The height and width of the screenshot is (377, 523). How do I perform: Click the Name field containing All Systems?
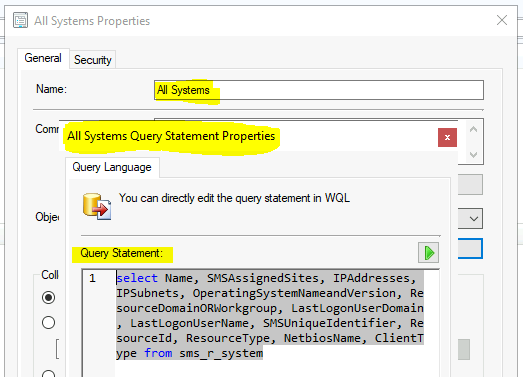click(319, 90)
